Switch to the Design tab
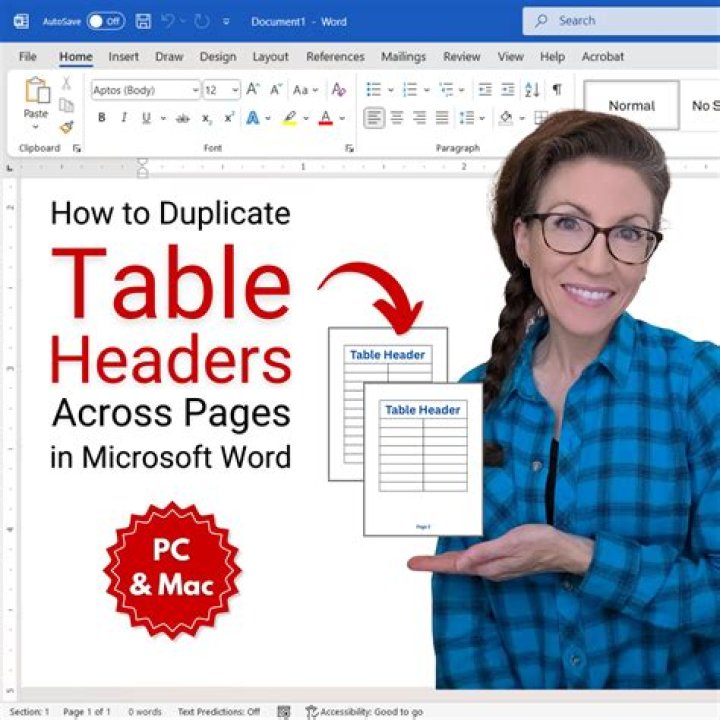720x720 pixels. point(218,56)
